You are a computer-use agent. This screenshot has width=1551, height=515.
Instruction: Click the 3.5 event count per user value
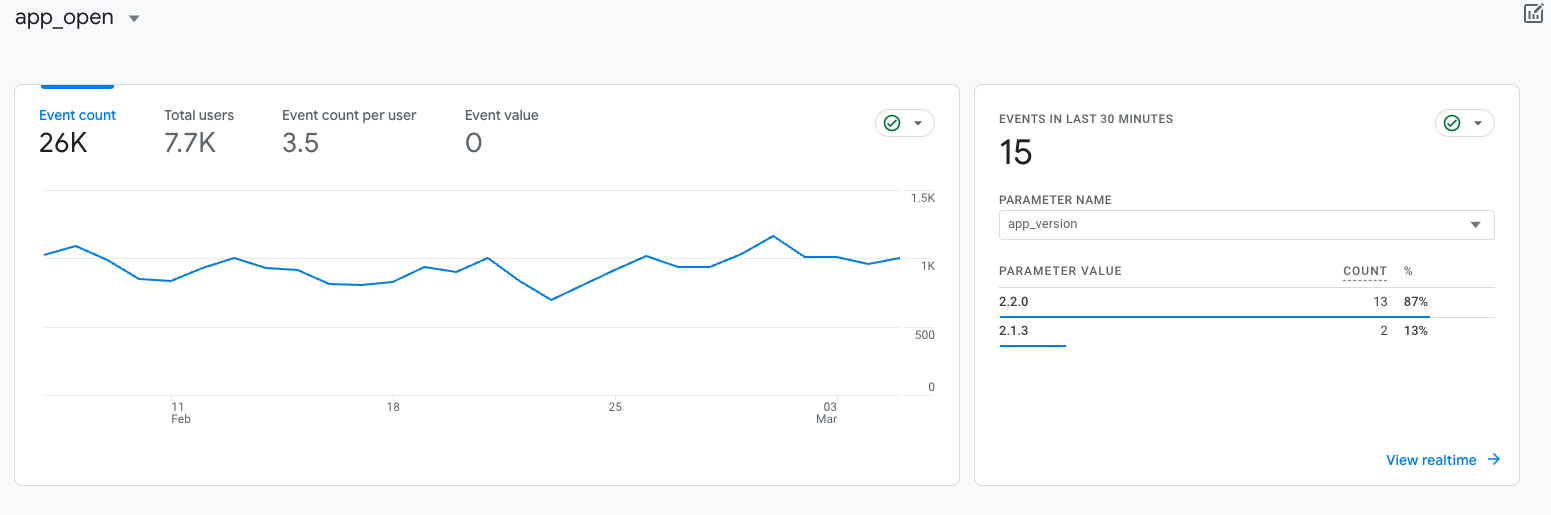coord(300,143)
